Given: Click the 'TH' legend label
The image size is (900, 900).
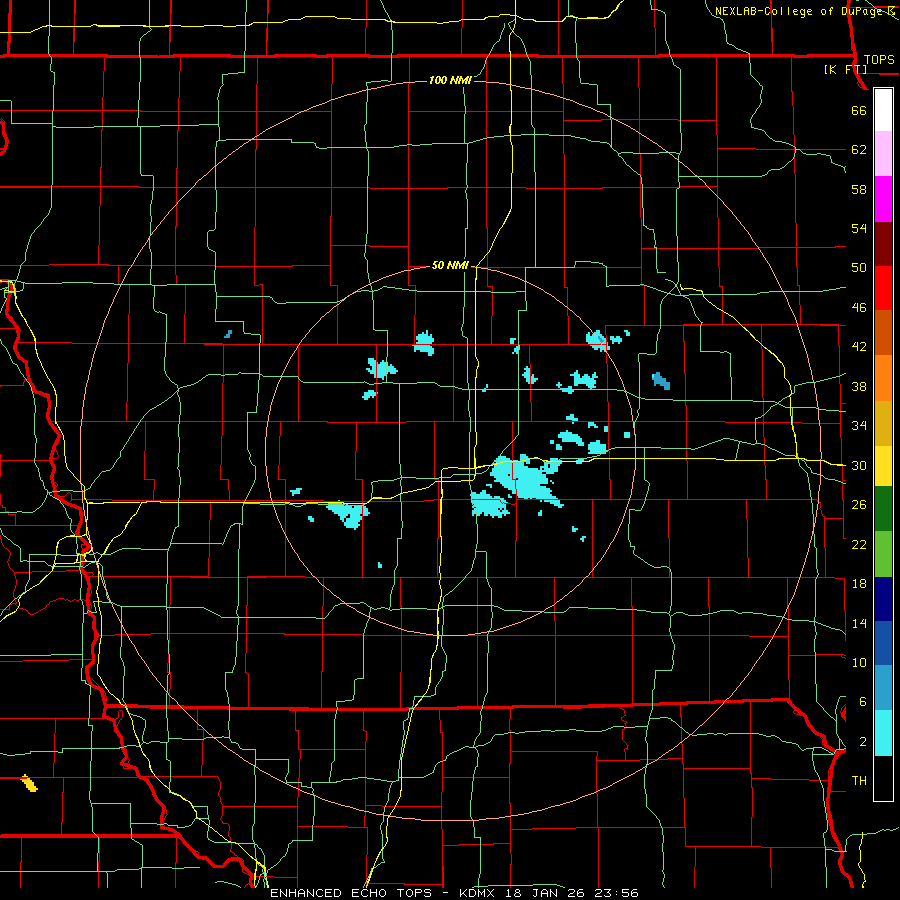Looking at the screenshot, I should point(859,781).
